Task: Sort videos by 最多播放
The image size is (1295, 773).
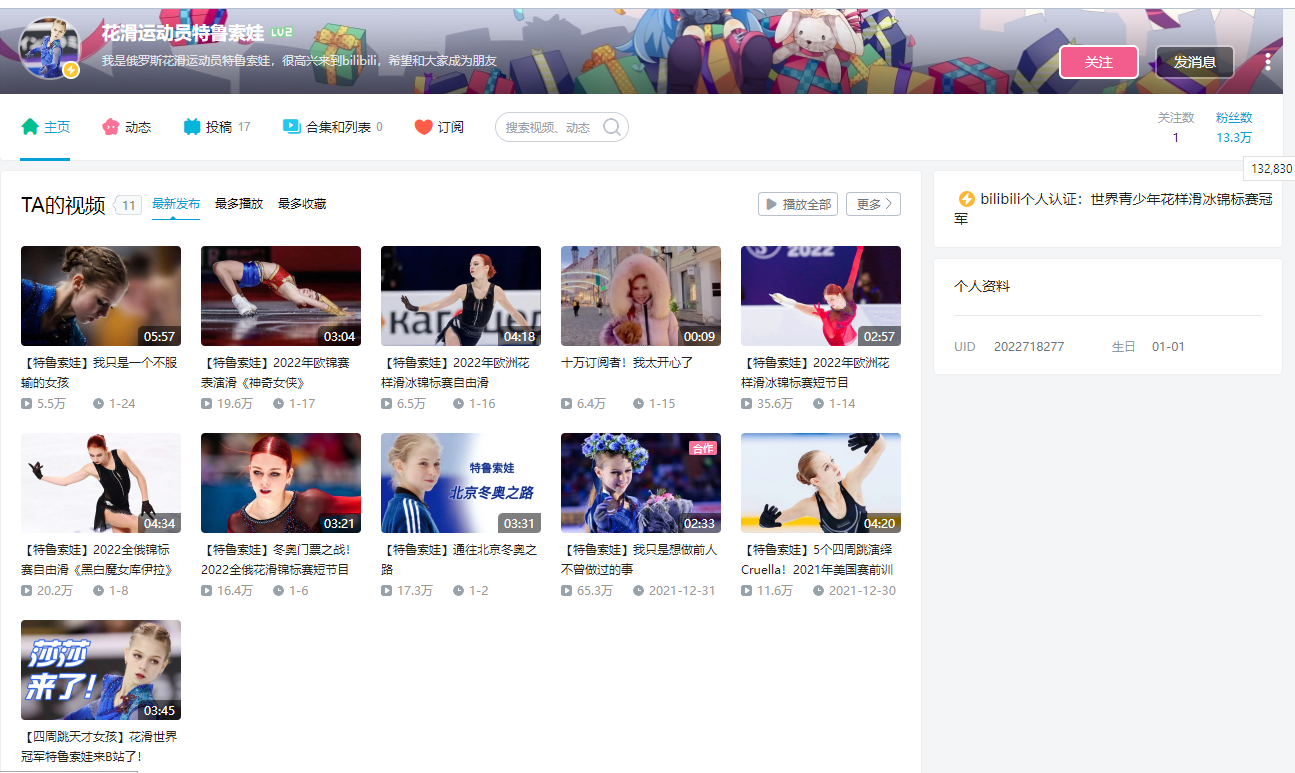Action: pyautogui.click(x=239, y=204)
